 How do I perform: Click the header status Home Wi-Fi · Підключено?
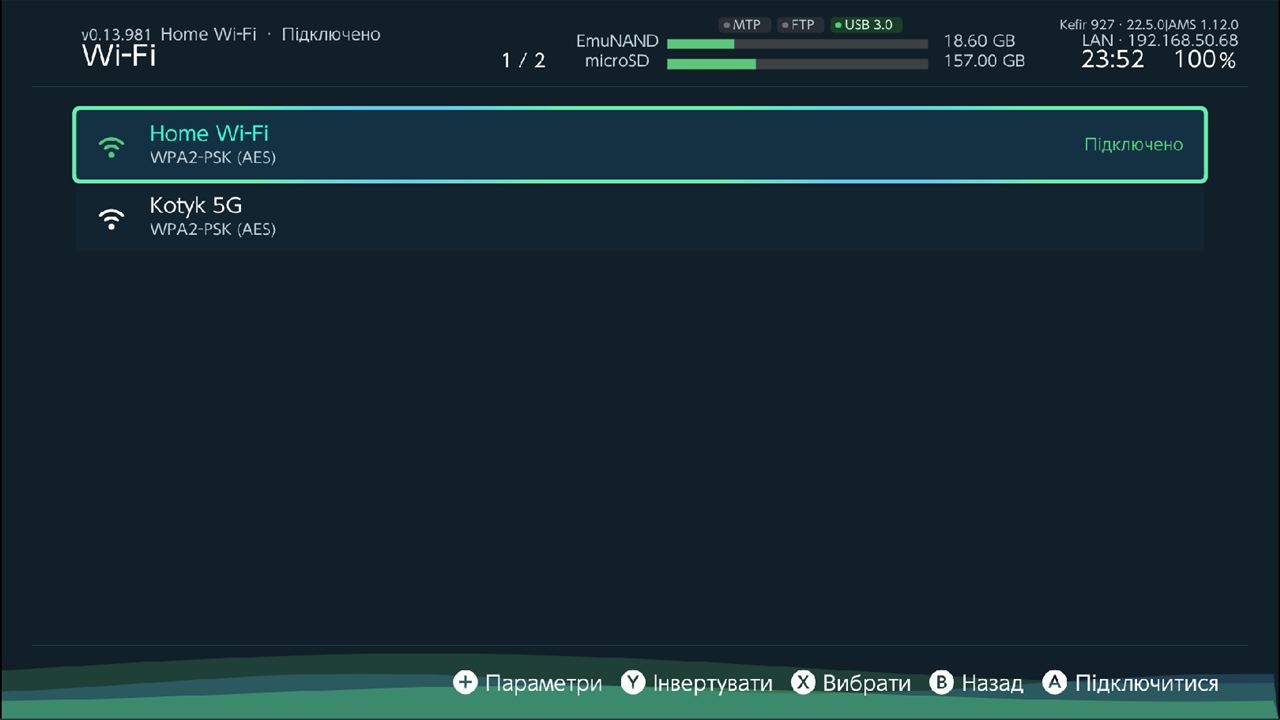270,34
